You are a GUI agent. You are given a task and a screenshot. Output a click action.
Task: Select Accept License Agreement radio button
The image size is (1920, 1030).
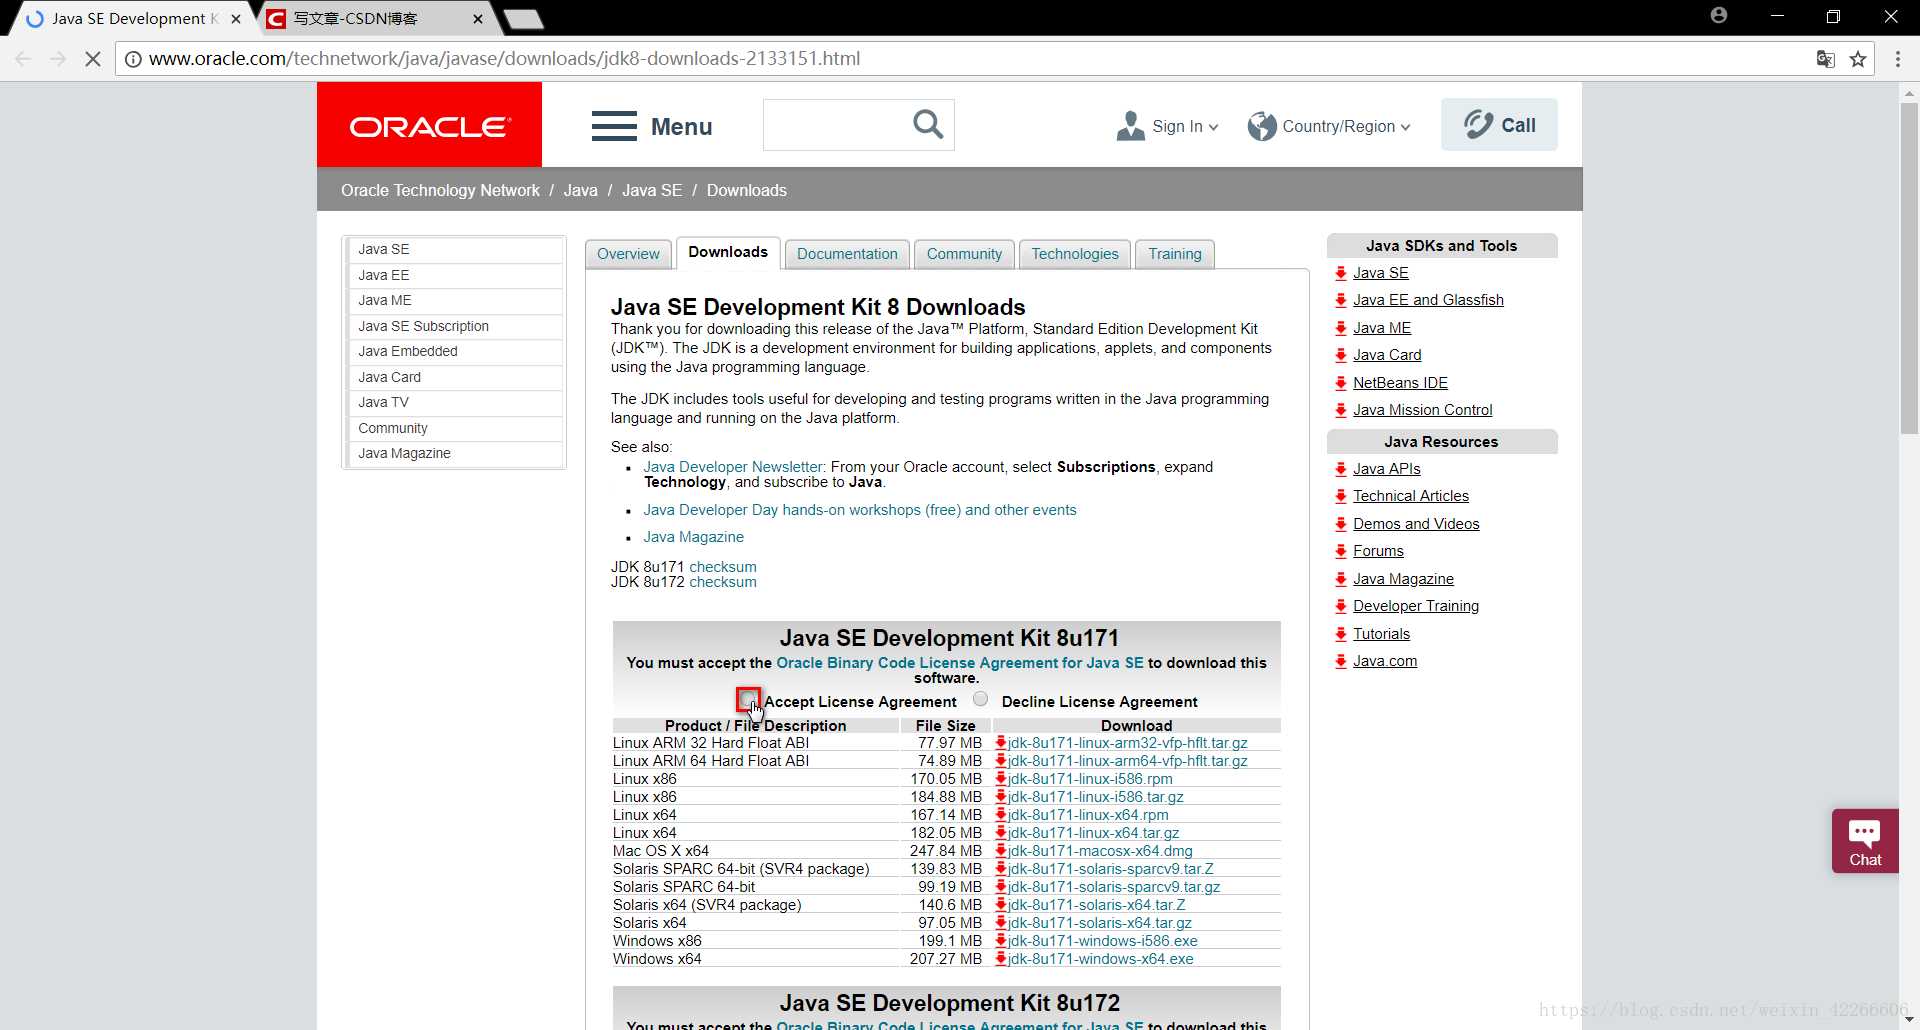748,699
